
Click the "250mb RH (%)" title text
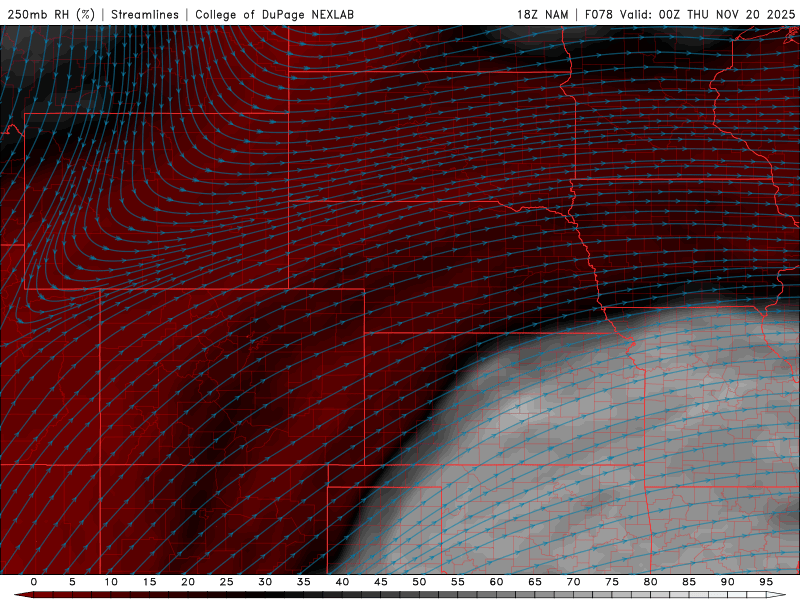[x=51, y=15]
